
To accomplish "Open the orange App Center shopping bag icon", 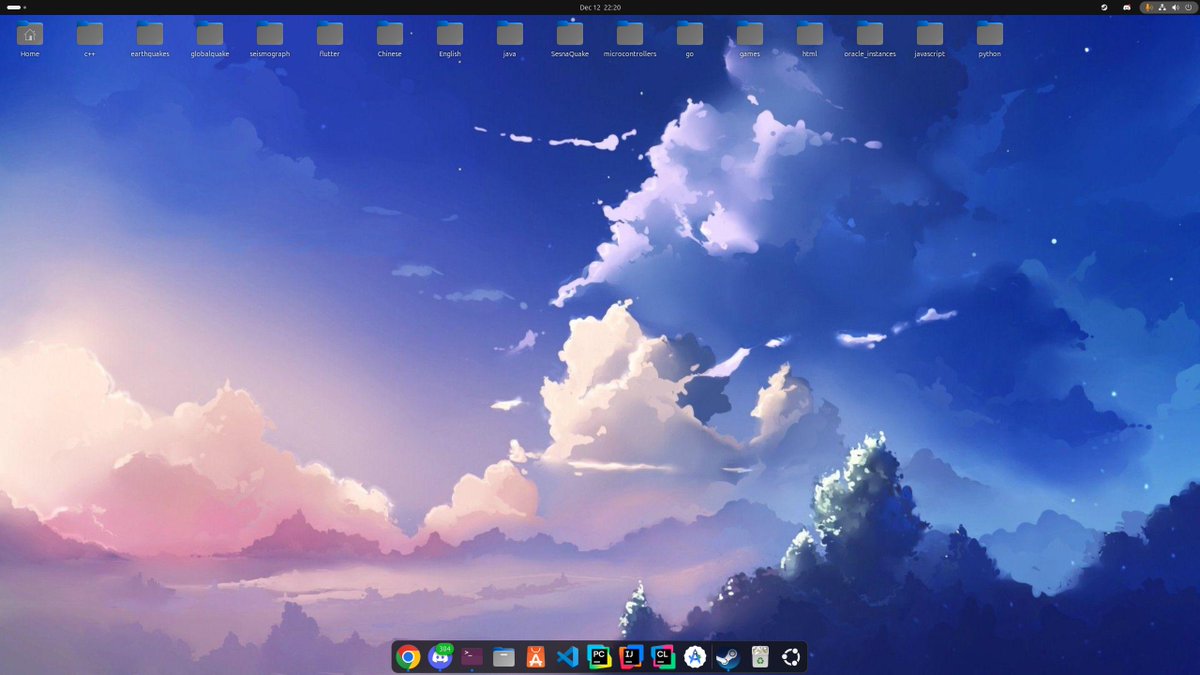I will click(x=535, y=657).
